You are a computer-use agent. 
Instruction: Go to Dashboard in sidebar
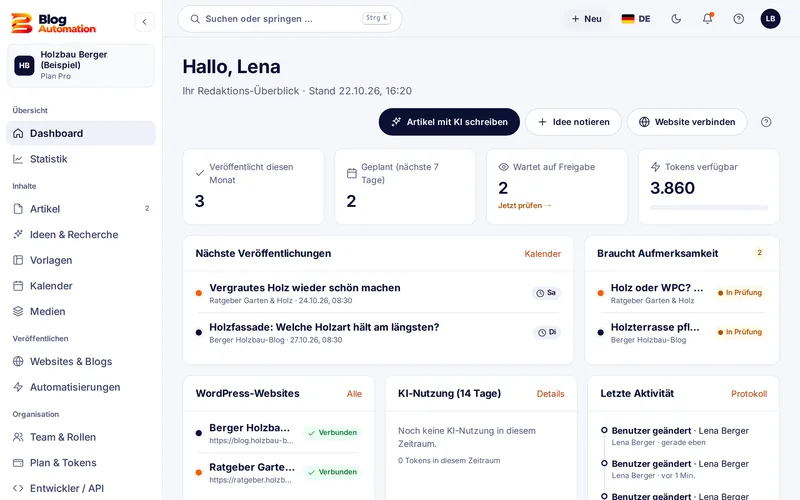(x=81, y=133)
